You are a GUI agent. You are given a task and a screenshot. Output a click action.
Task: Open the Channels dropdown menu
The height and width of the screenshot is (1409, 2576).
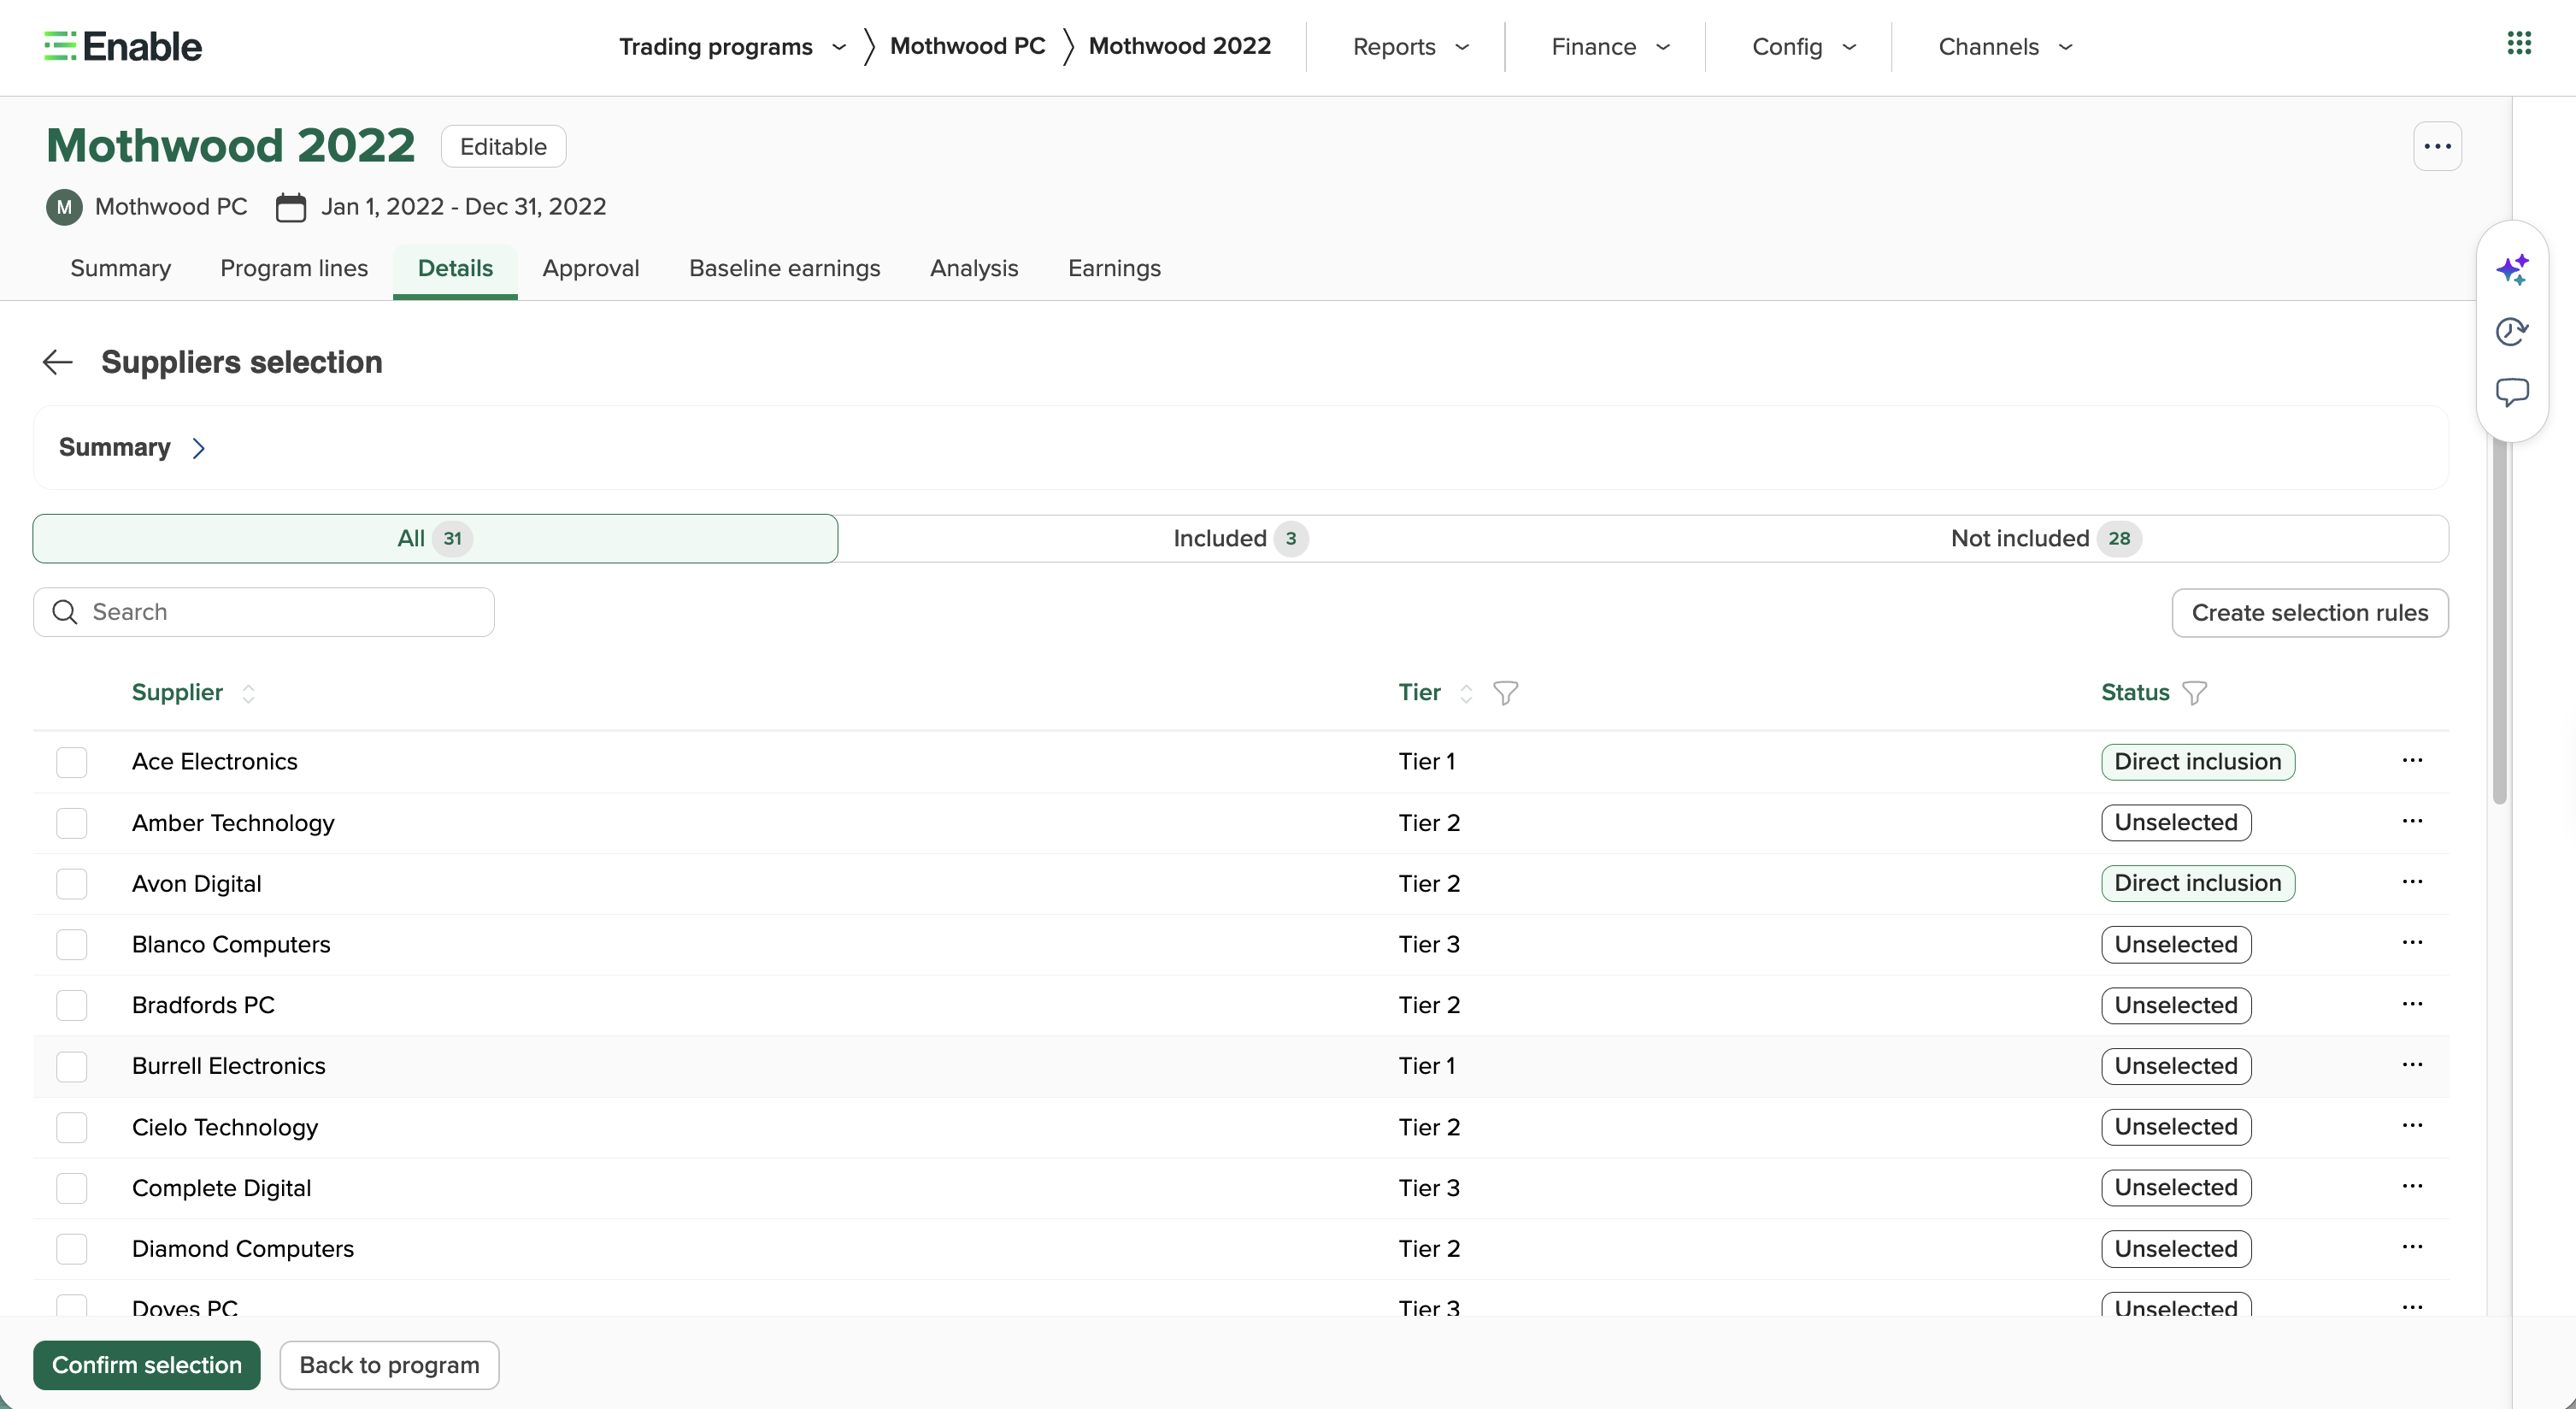click(x=2005, y=47)
